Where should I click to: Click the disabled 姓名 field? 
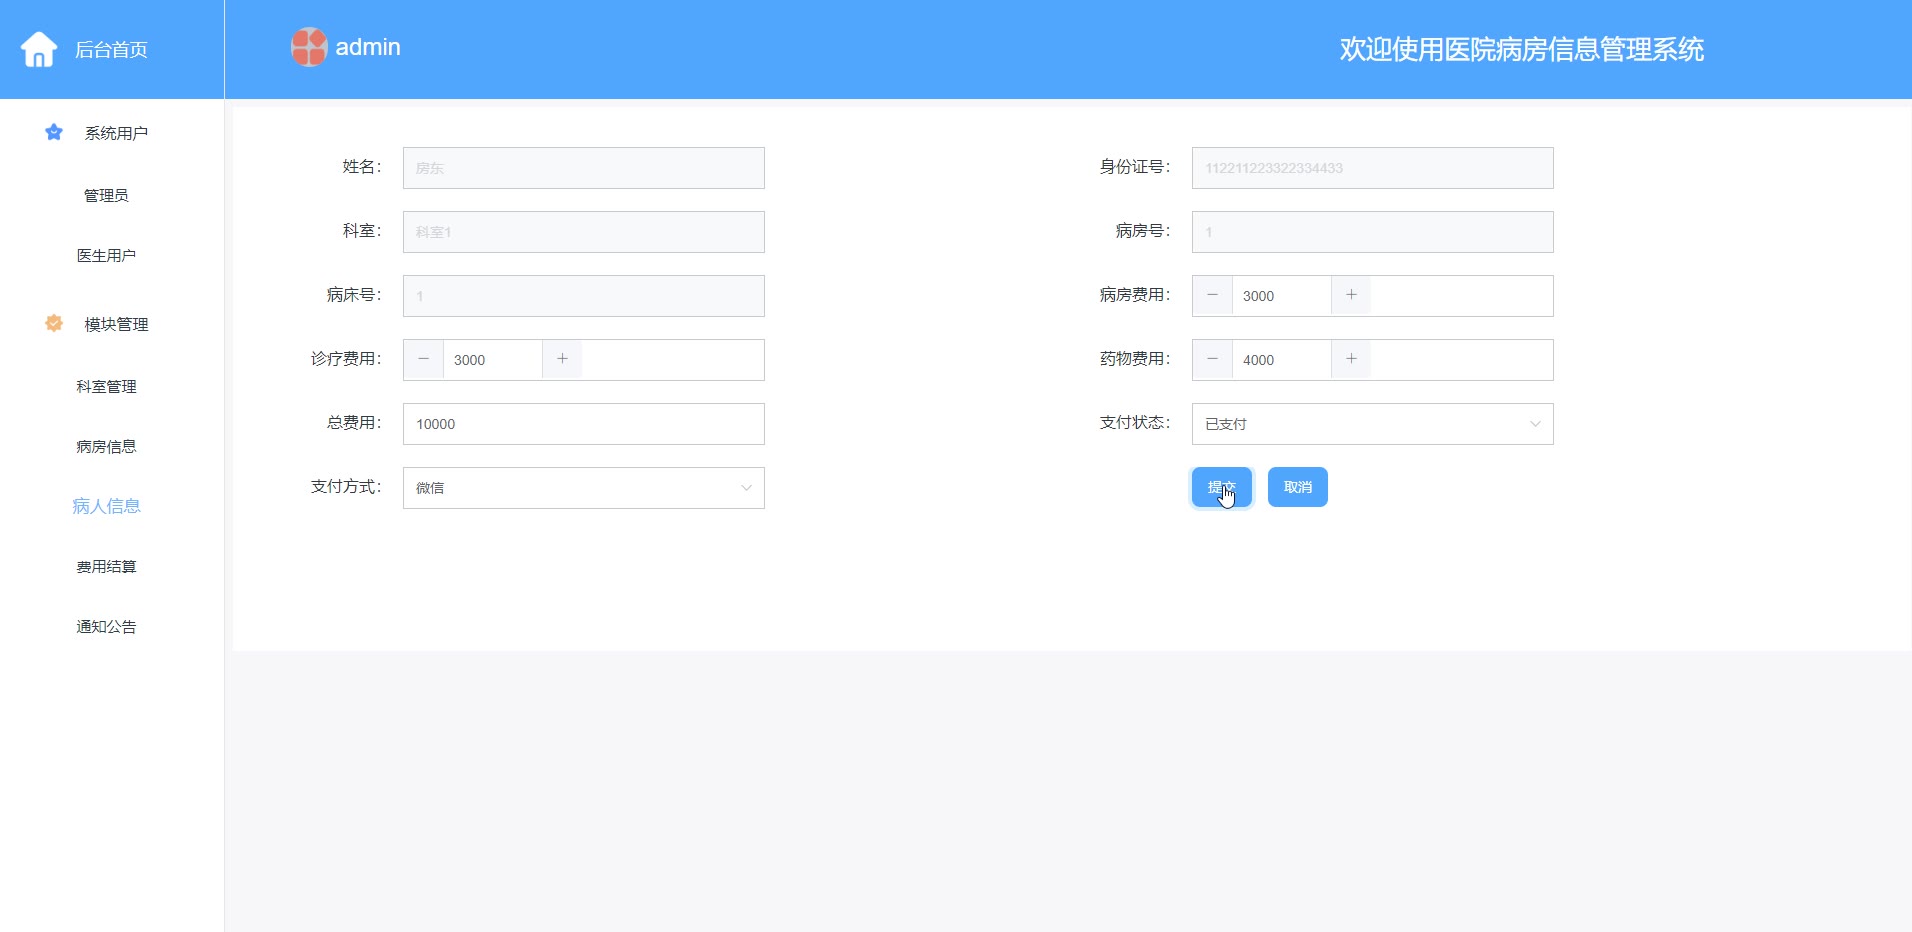tap(584, 168)
